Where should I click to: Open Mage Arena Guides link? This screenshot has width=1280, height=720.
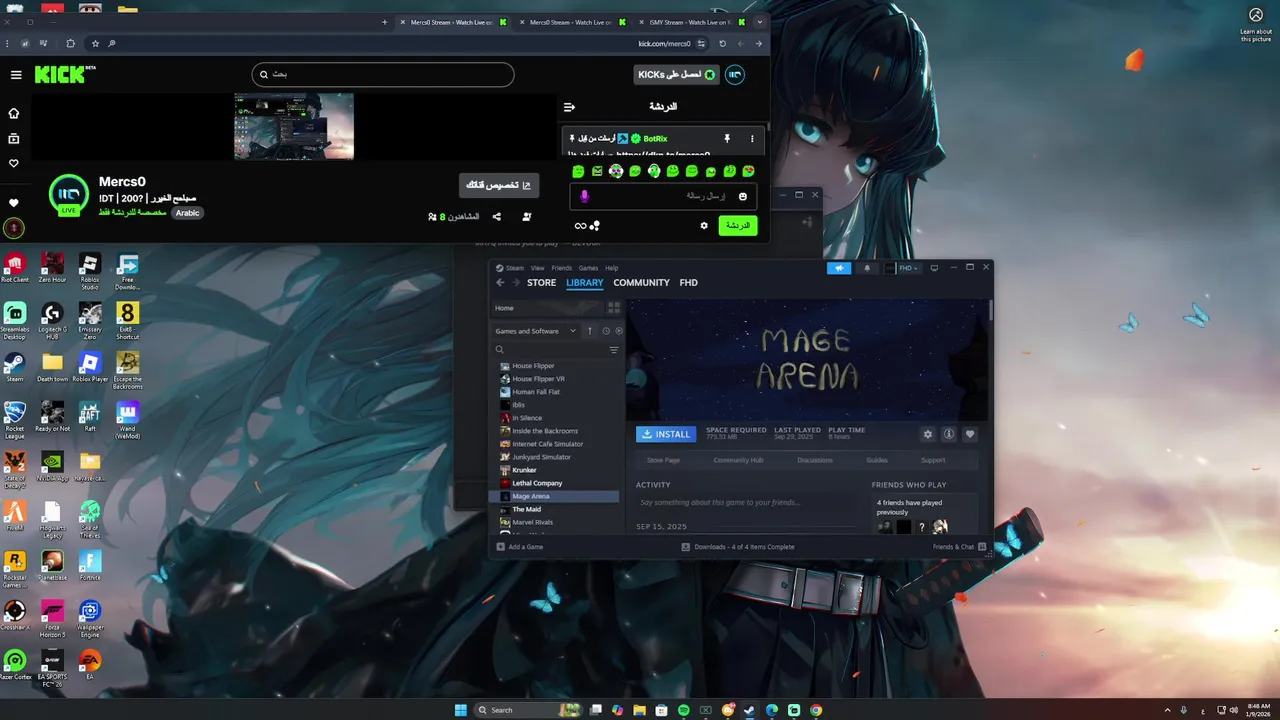coord(877,460)
